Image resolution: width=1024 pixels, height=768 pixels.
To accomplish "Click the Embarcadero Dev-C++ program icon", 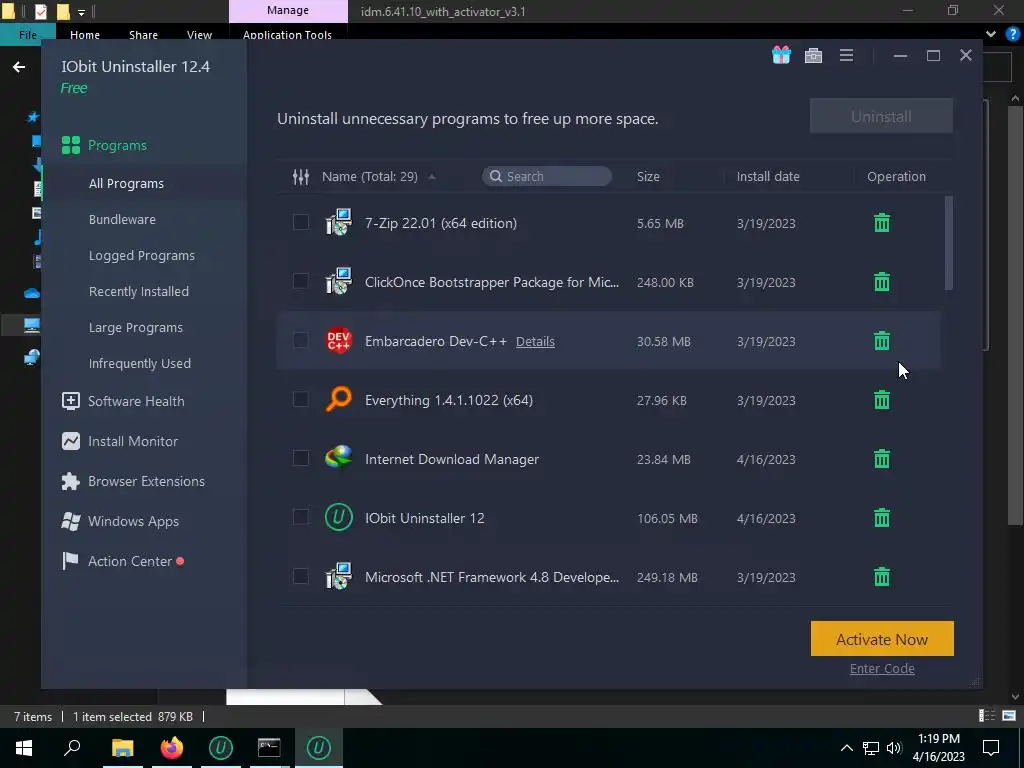I will point(338,341).
